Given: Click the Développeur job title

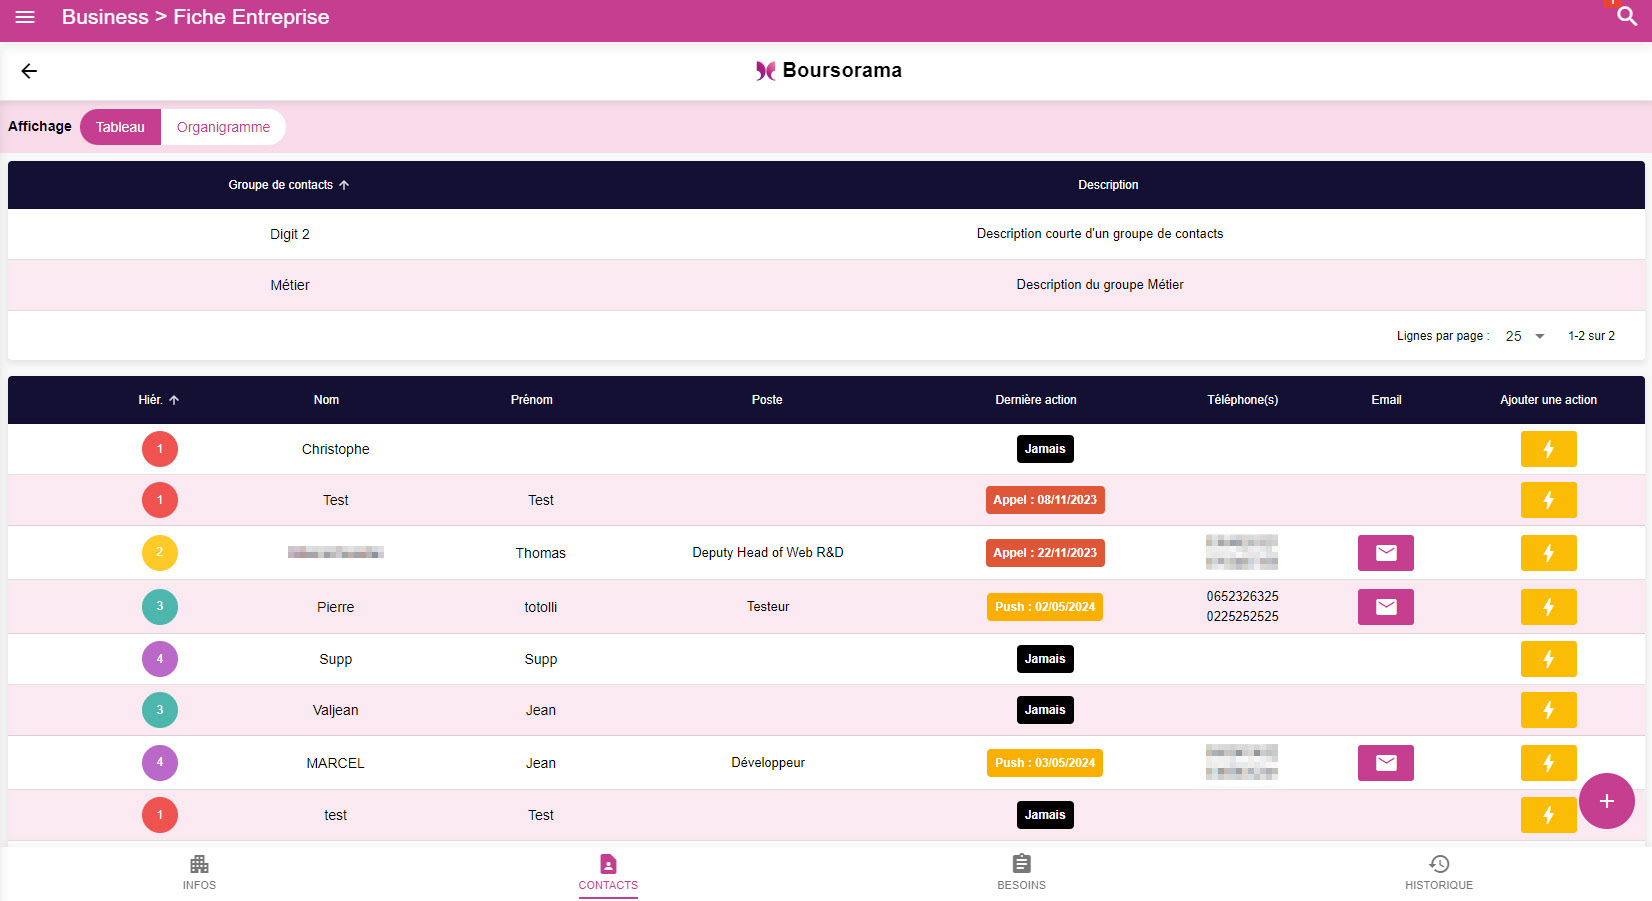Looking at the screenshot, I should pyautogui.click(x=768, y=763).
